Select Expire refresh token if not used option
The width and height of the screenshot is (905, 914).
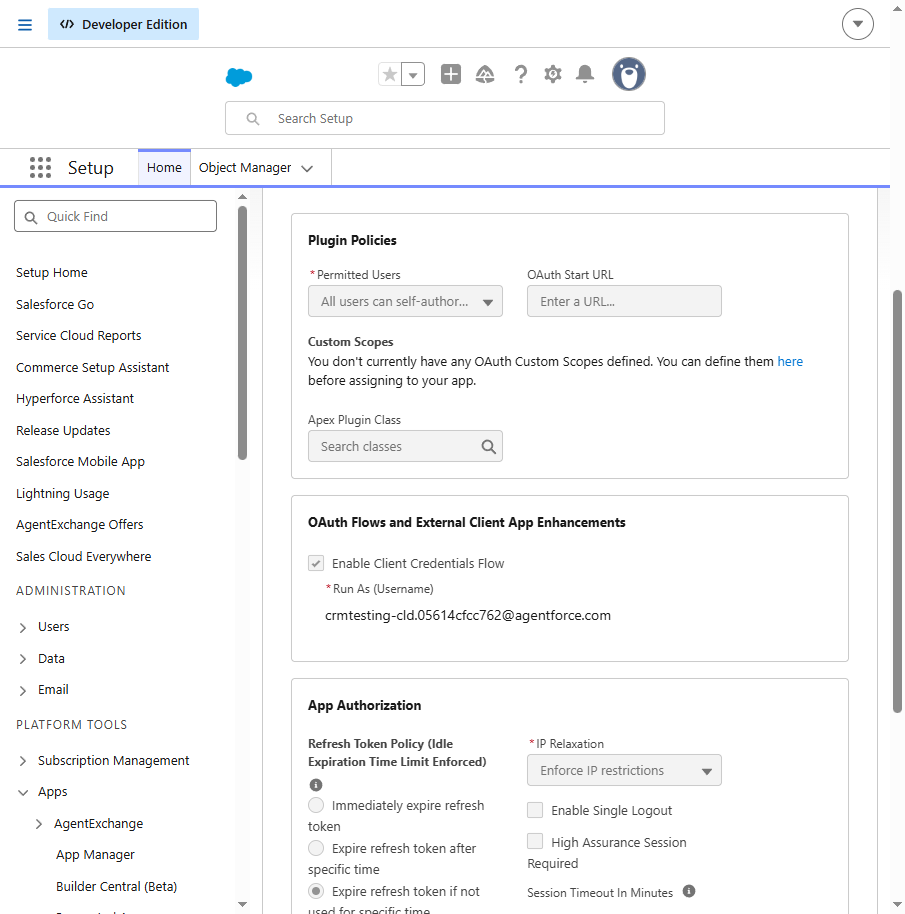pyautogui.click(x=316, y=891)
